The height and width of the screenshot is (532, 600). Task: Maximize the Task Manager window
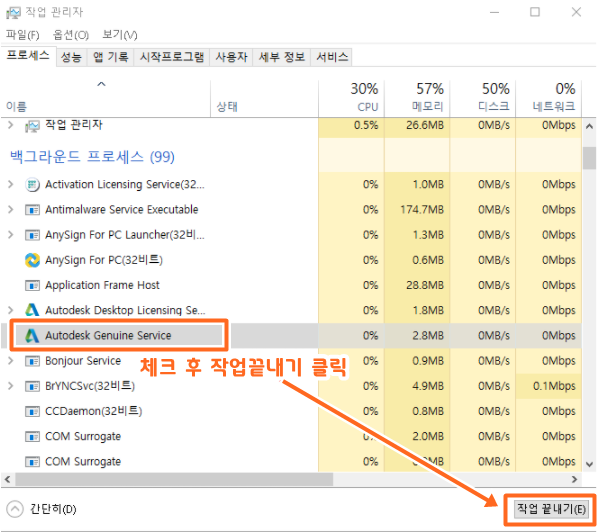pos(535,12)
